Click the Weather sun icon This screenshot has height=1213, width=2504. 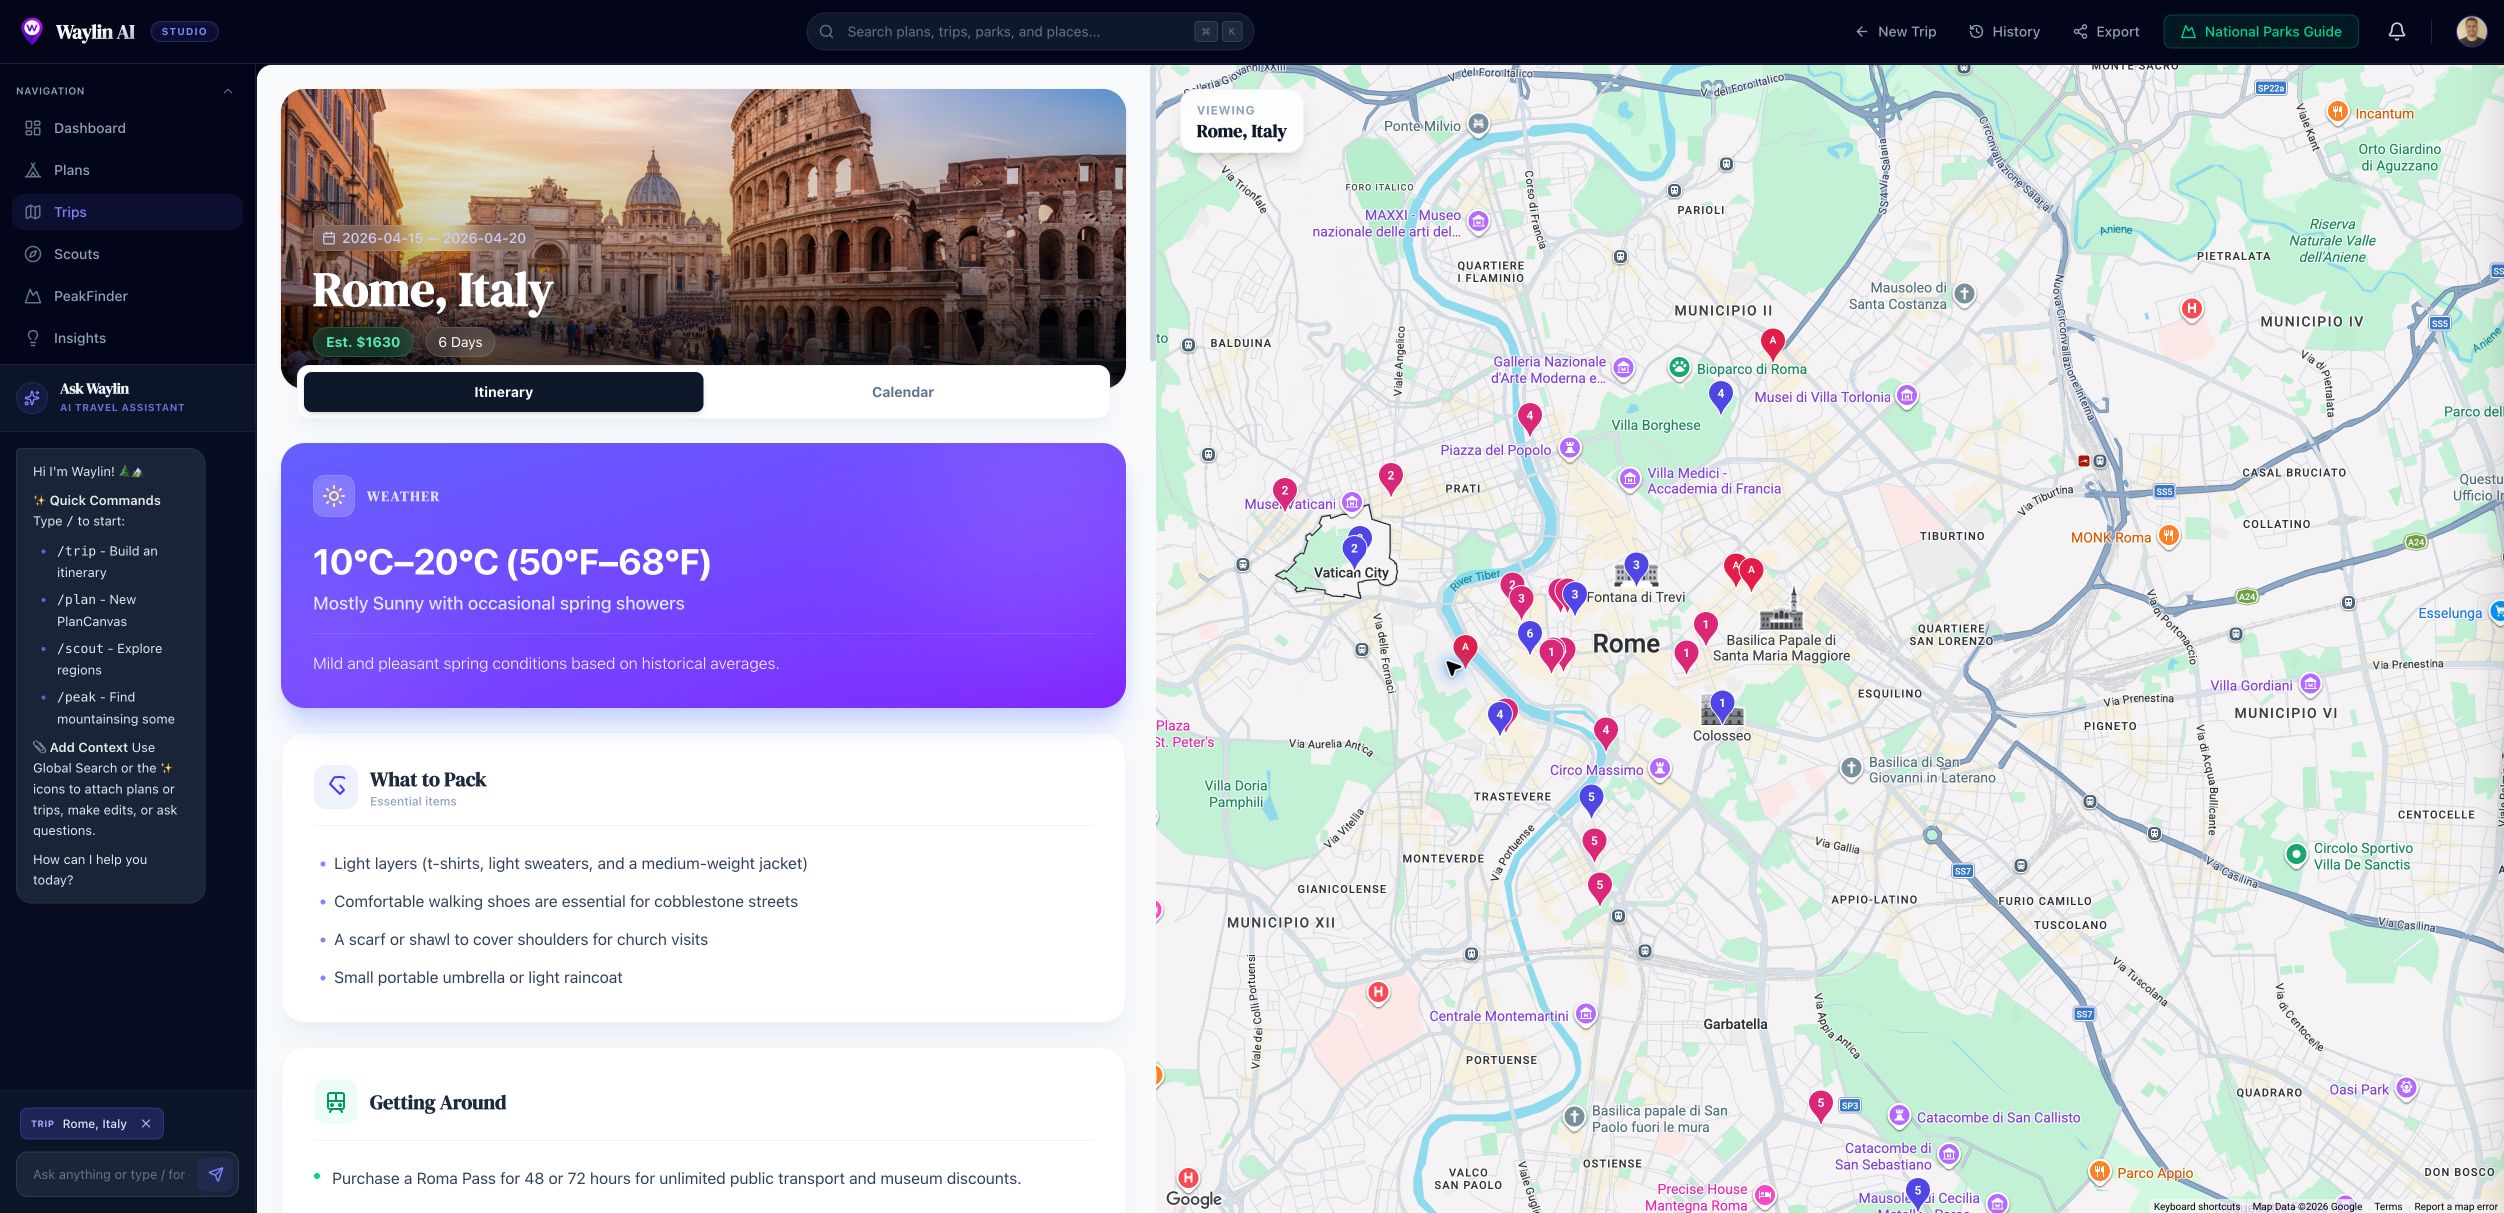click(334, 496)
